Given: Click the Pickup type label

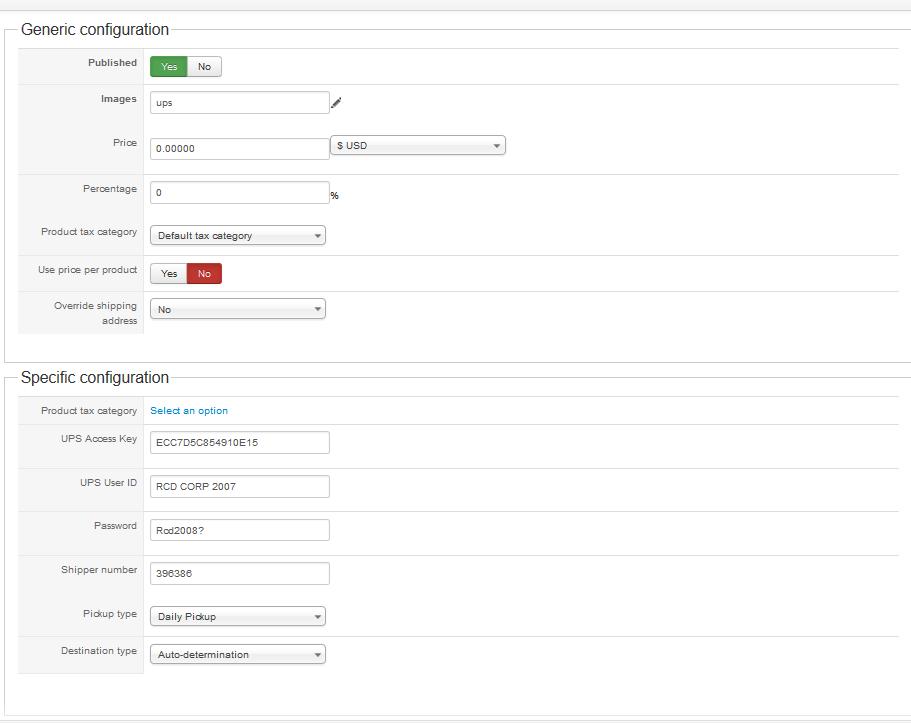Looking at the screenshot, I should (110, 614).
